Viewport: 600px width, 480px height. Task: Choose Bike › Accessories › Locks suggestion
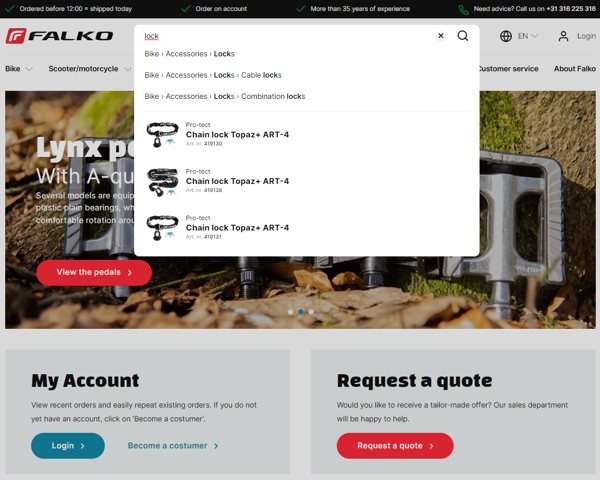[190, 54]
